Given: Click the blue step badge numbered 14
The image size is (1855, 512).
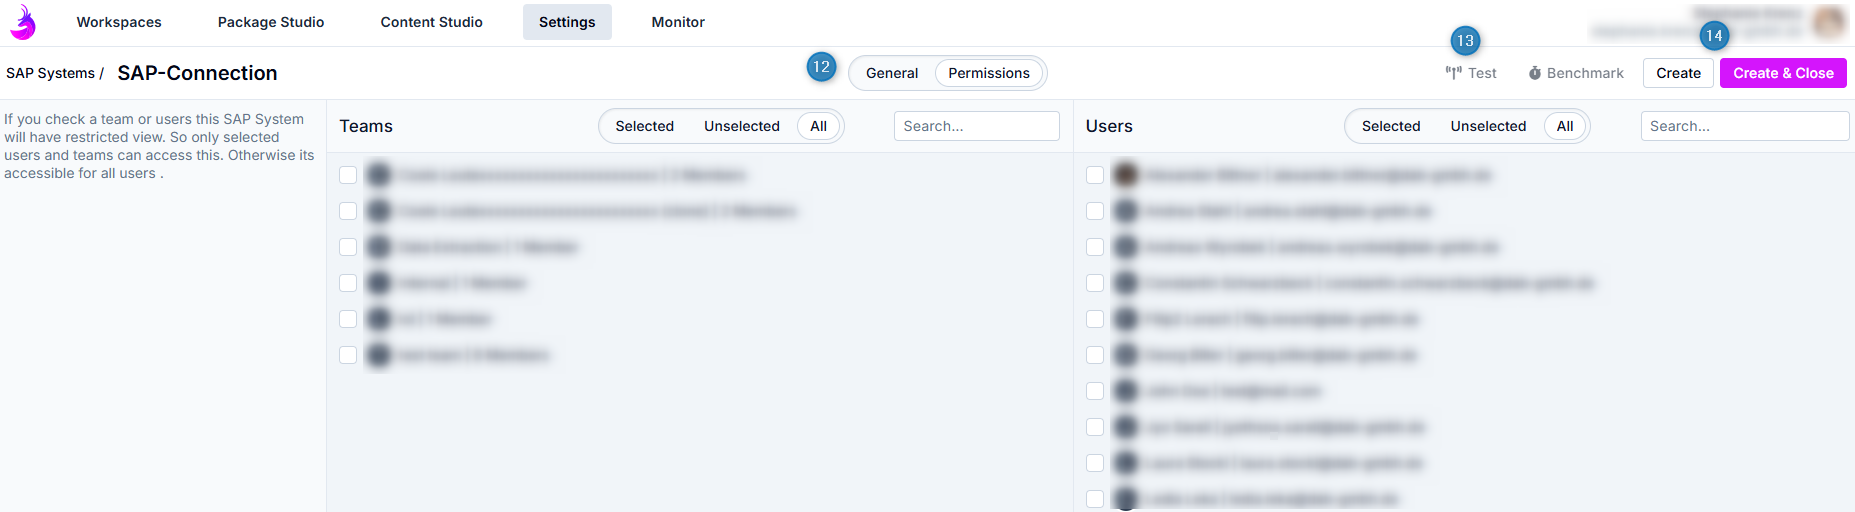Looking at the screenshot, I should tap(1714, 36).
